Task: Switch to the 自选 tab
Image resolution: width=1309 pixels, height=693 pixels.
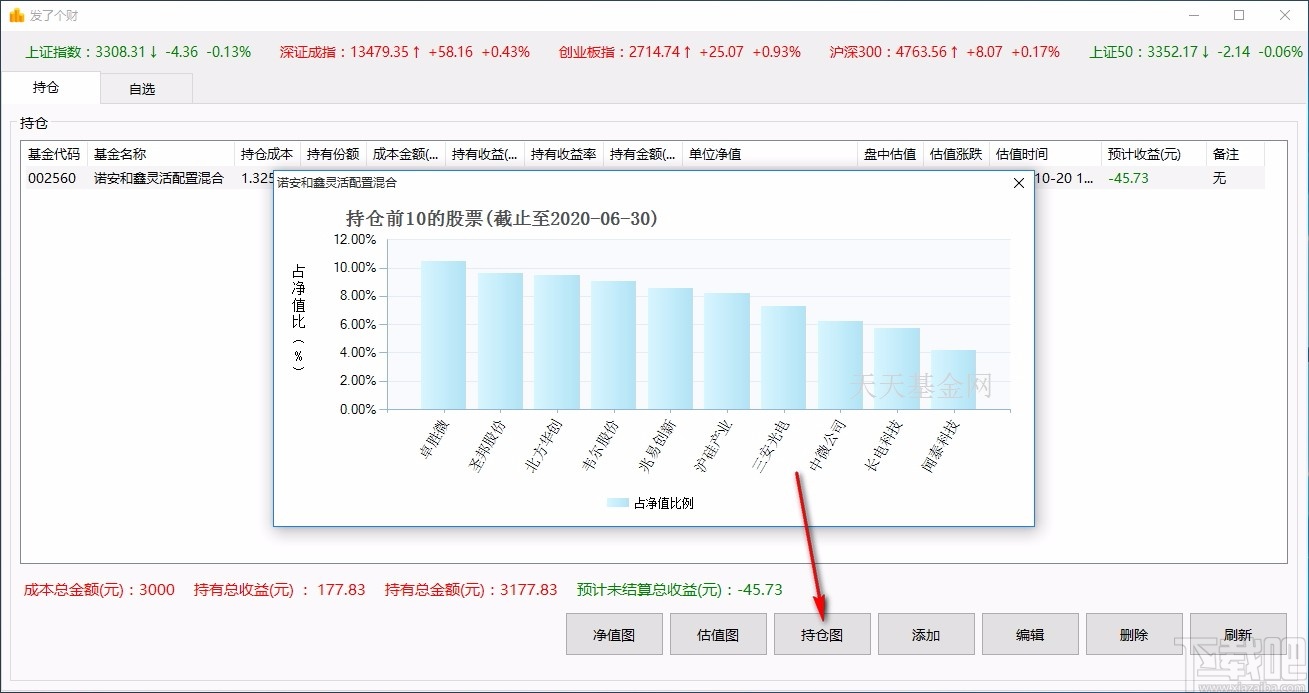Action: 145,88
